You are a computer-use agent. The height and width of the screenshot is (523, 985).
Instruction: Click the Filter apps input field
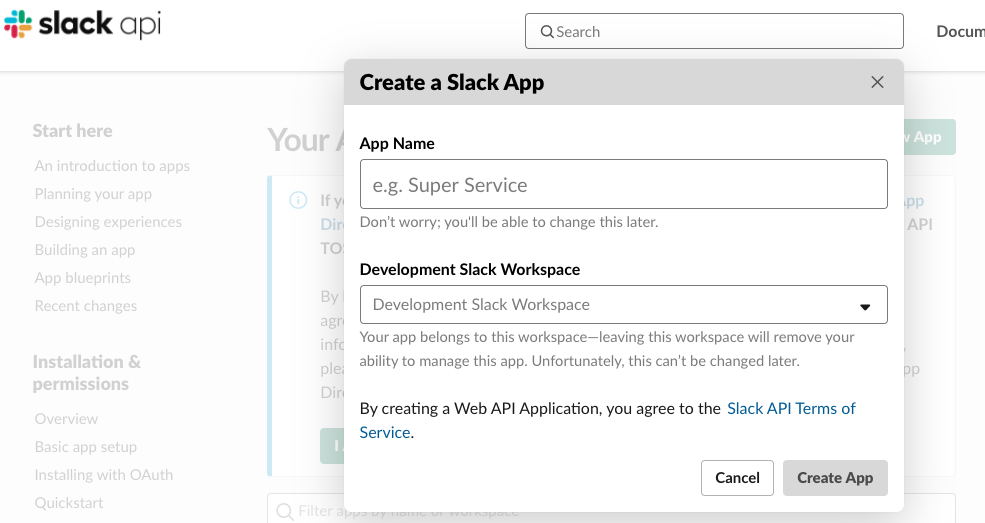(611, 510)
